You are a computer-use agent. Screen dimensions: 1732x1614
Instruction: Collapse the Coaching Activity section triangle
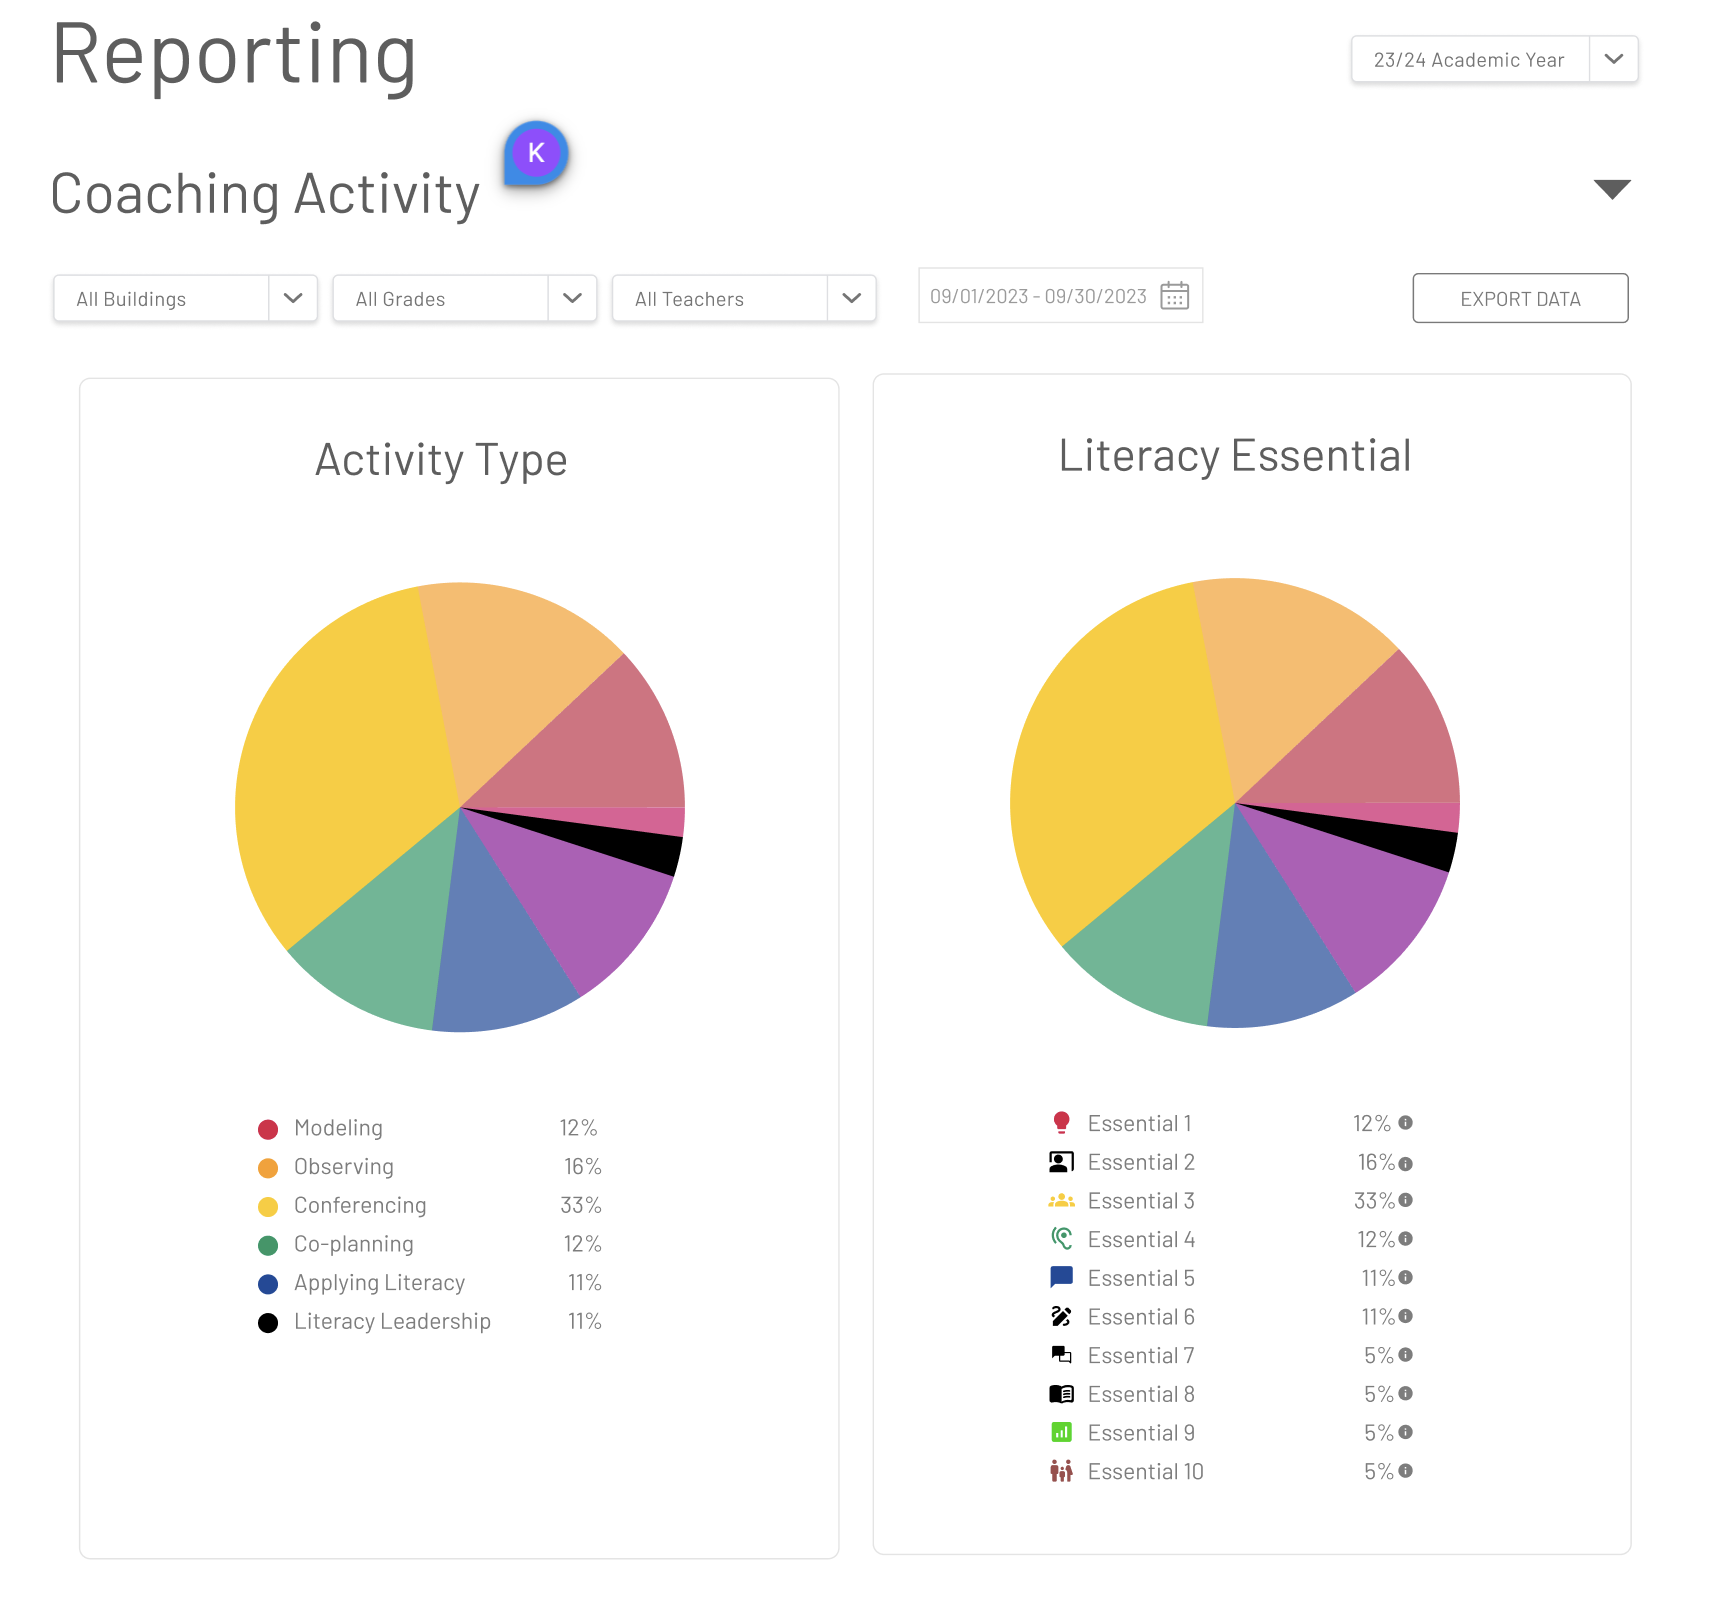[x=1611, y=189]
